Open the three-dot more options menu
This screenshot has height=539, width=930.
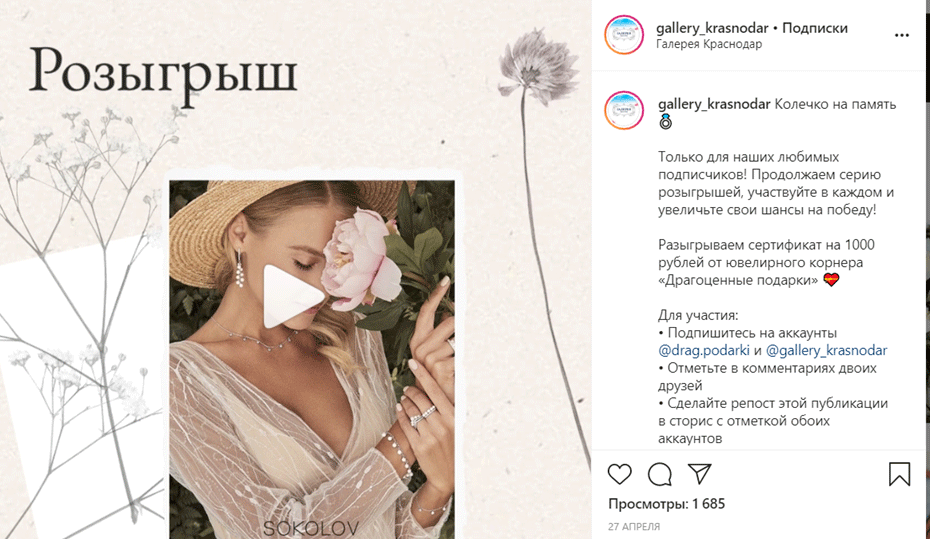tap(902, 36)
